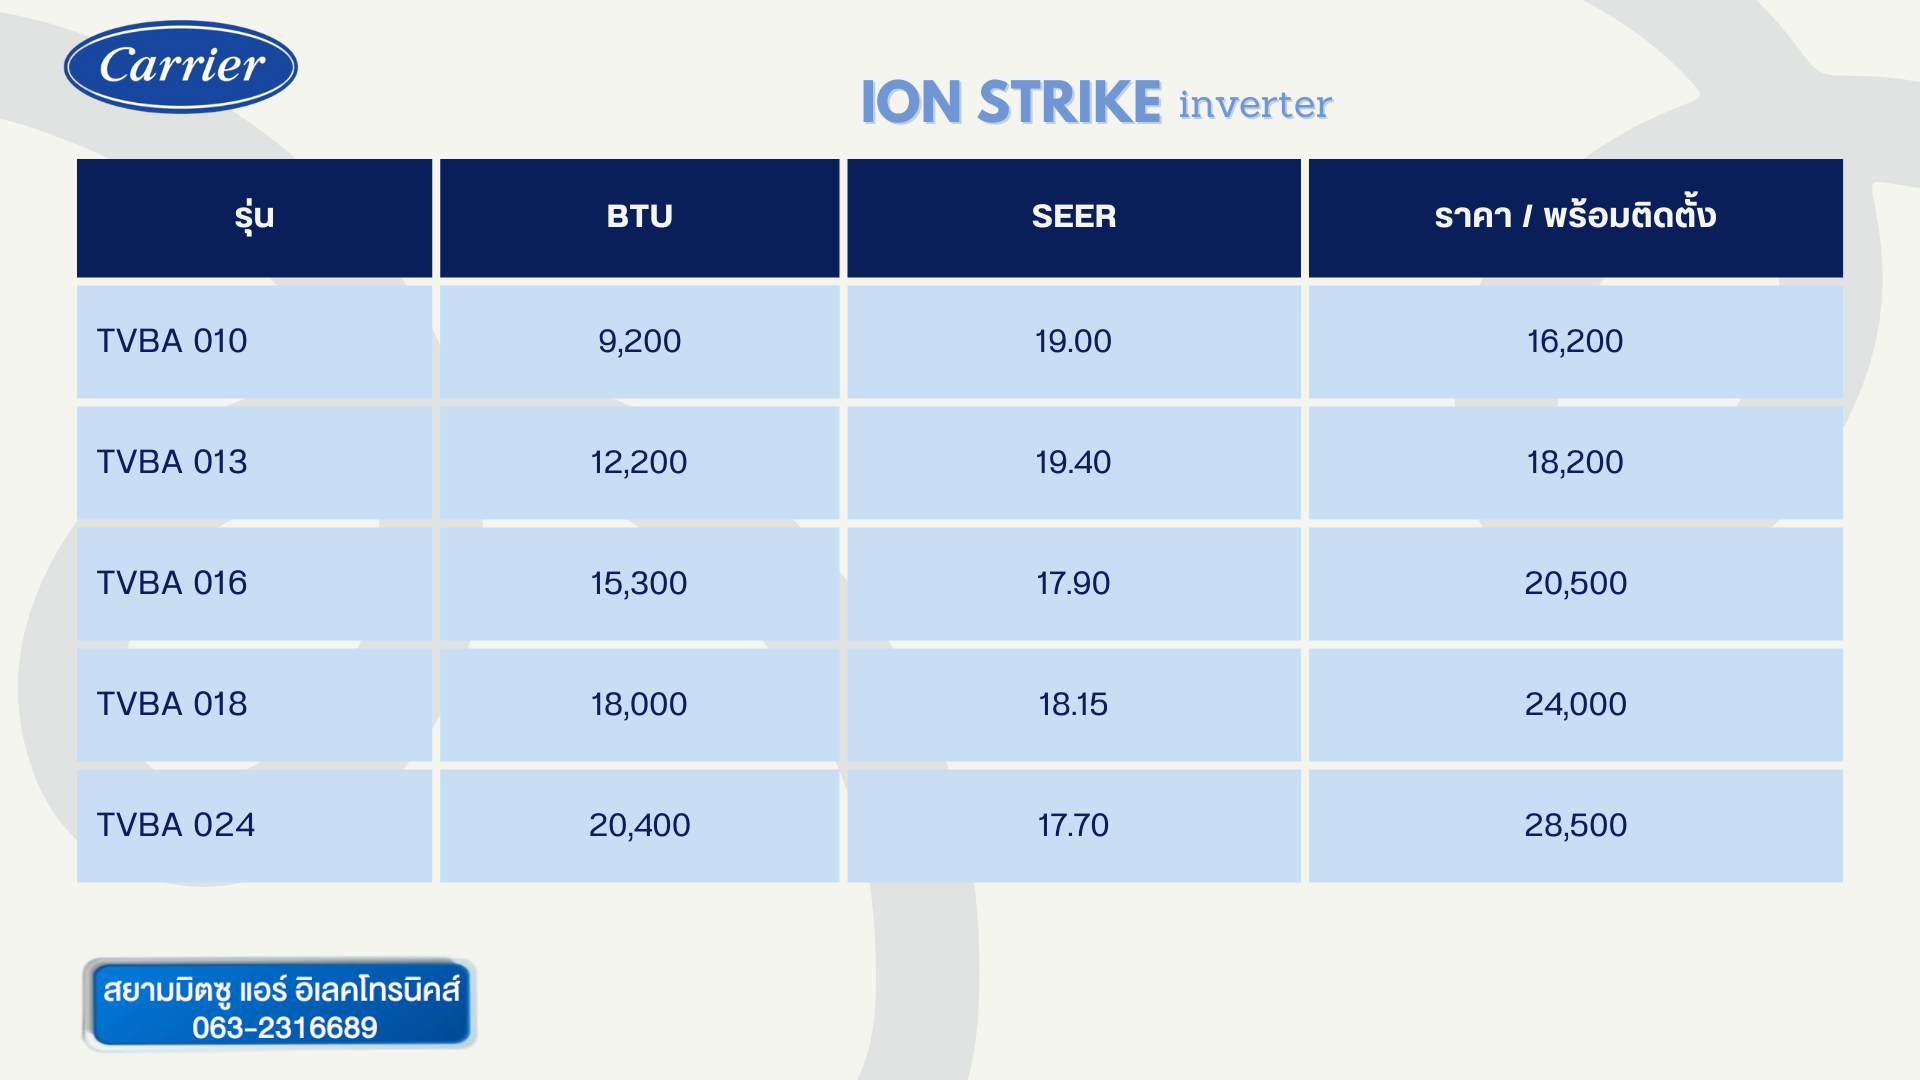This screenshot has height=1080, width=1920.
Task: Click the TVBA 010 model cell
Action: point(254,341)
